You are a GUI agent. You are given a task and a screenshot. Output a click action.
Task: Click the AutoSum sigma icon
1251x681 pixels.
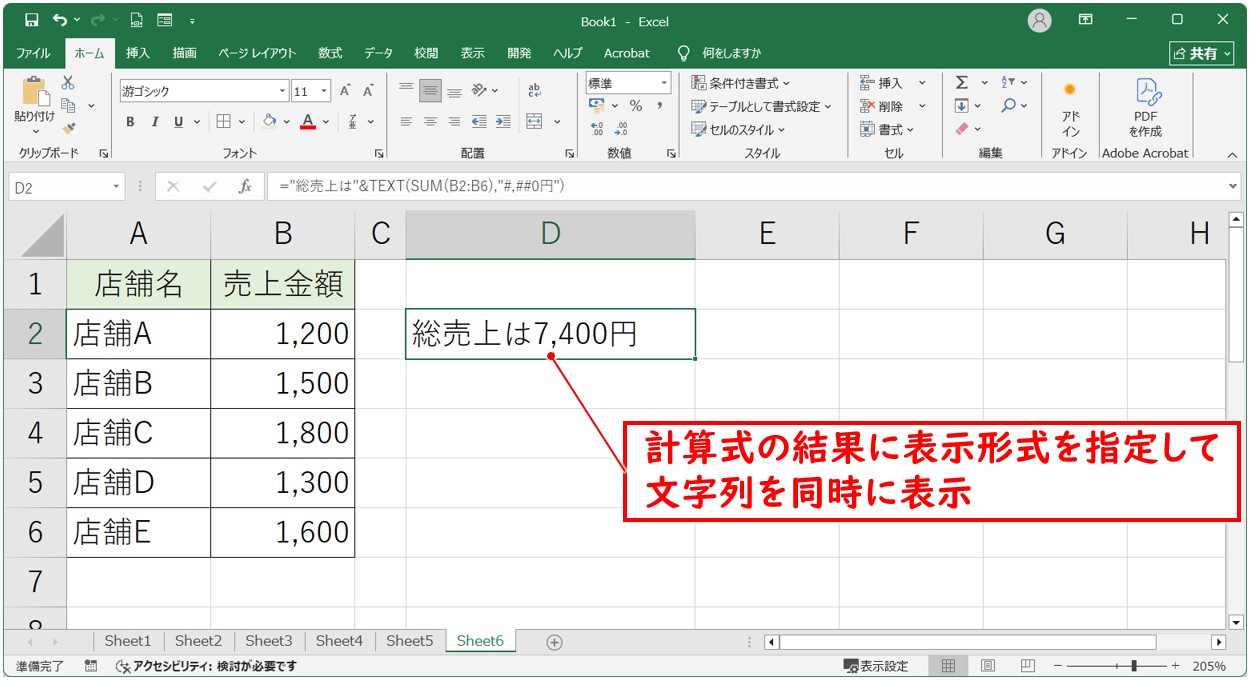coord(962,83)
